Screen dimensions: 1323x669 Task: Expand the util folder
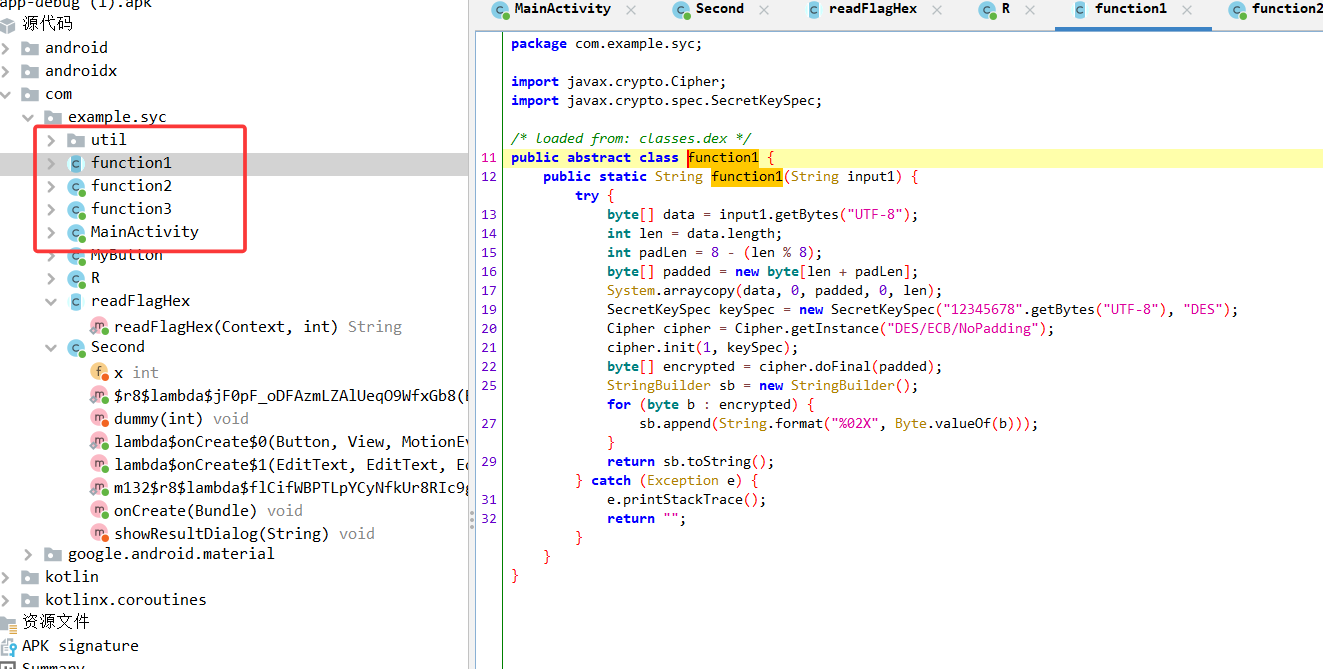[x=51, y=140]
